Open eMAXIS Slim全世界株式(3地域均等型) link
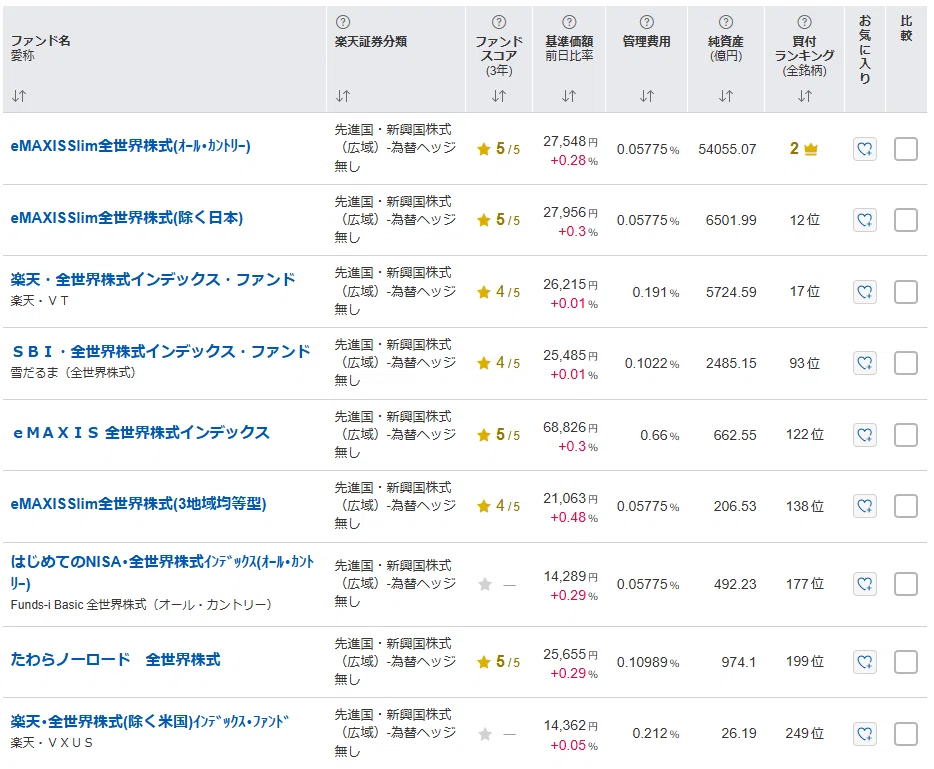The height and width of the screenshot is (769, 934). tap(138, 504)
